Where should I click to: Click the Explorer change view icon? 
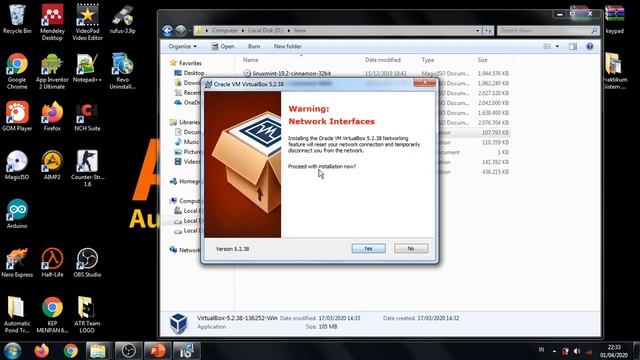(547, 47)
